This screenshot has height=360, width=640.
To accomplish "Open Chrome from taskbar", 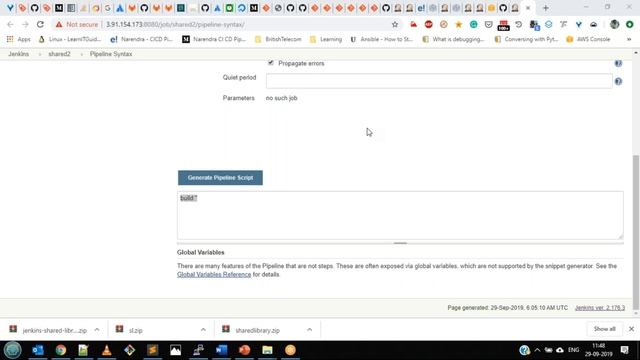I will pos(61,350).
